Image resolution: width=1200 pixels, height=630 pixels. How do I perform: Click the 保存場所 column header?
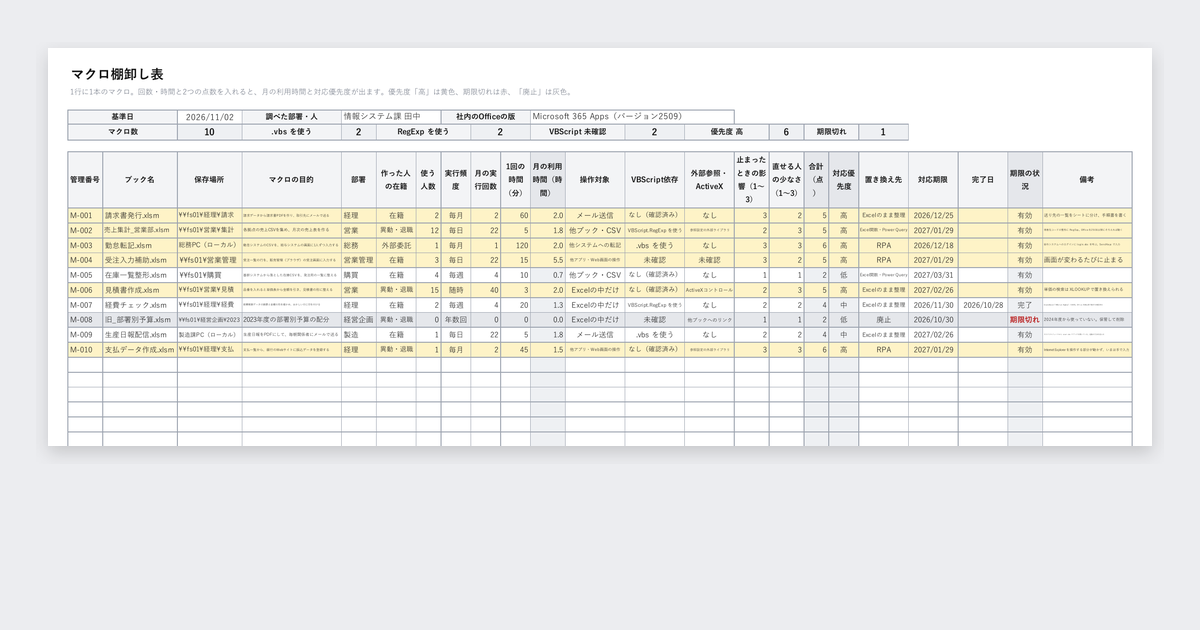pos(210,180)
